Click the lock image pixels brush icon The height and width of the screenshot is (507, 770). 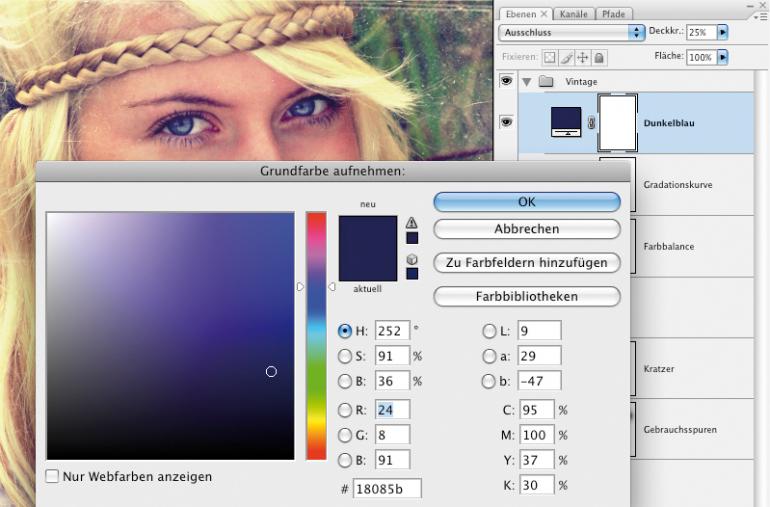click(x=566, y=58)
